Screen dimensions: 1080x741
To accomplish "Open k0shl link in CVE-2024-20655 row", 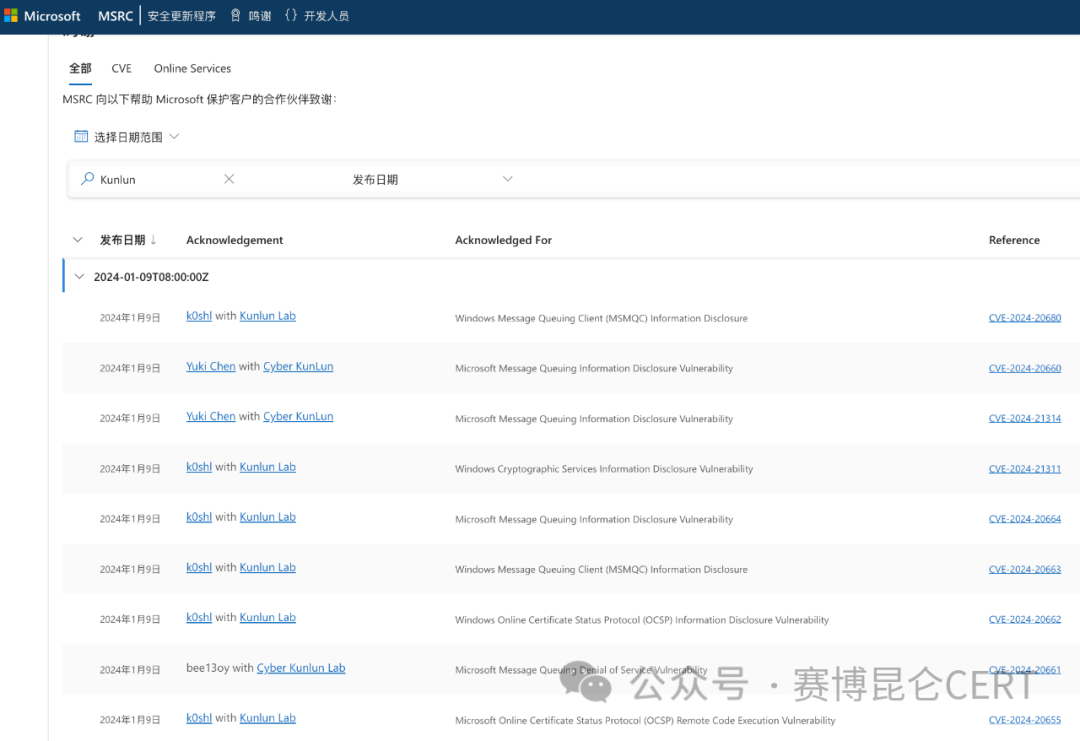I will [199, 718].
